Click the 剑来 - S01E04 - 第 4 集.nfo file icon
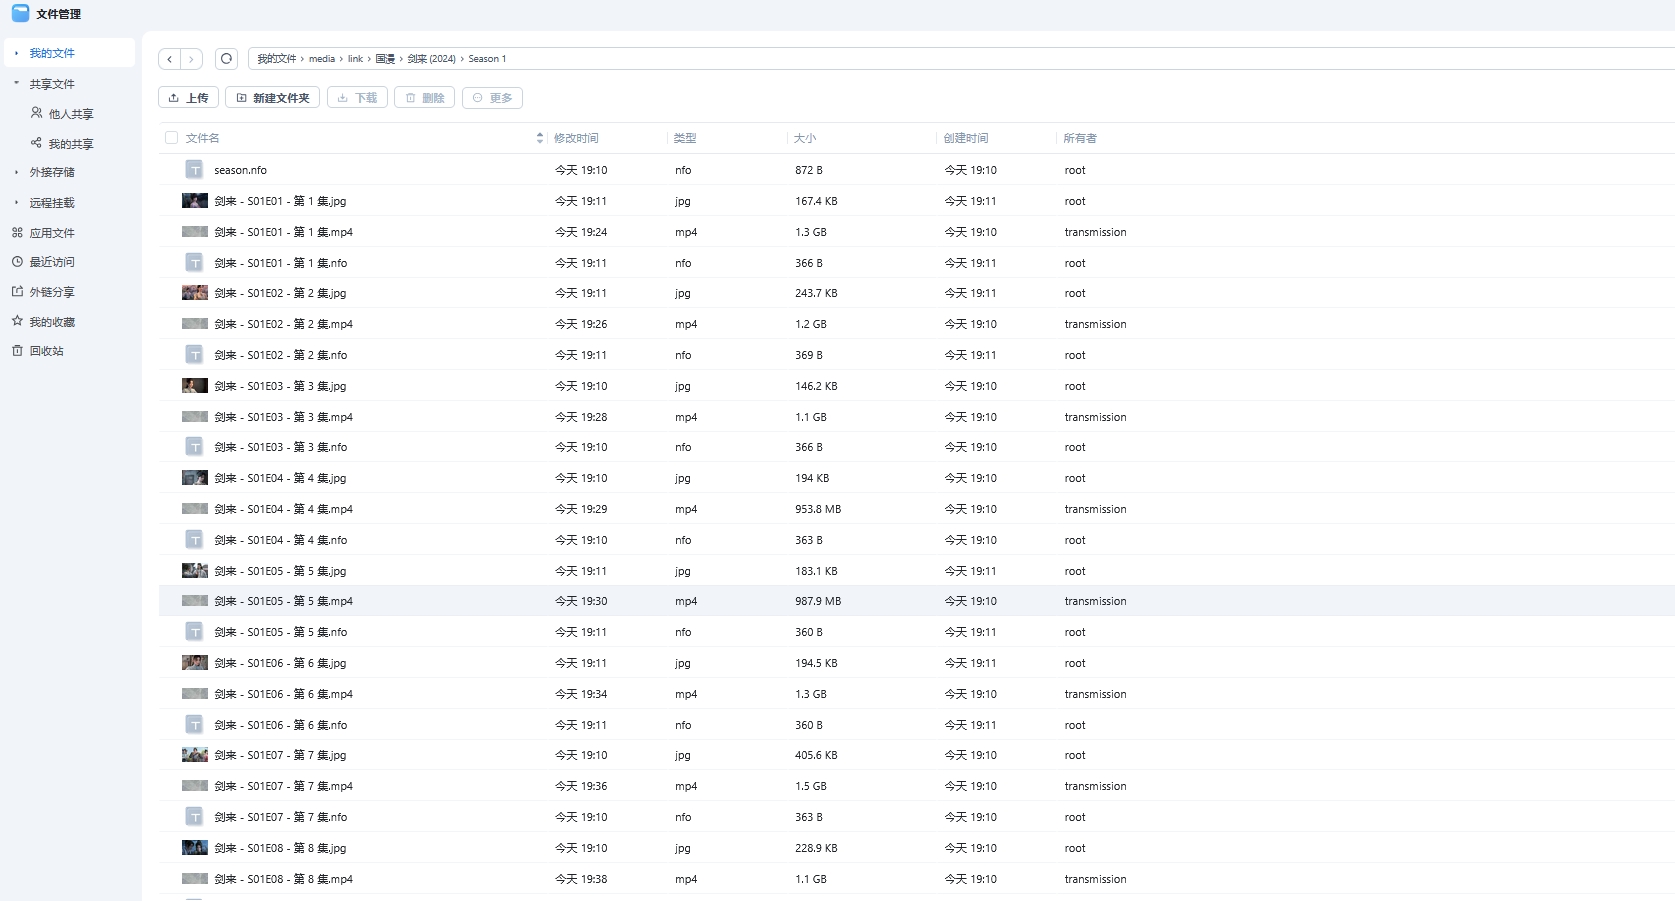The width and height of the screenshot is (1675, 901). coord(195,540)
